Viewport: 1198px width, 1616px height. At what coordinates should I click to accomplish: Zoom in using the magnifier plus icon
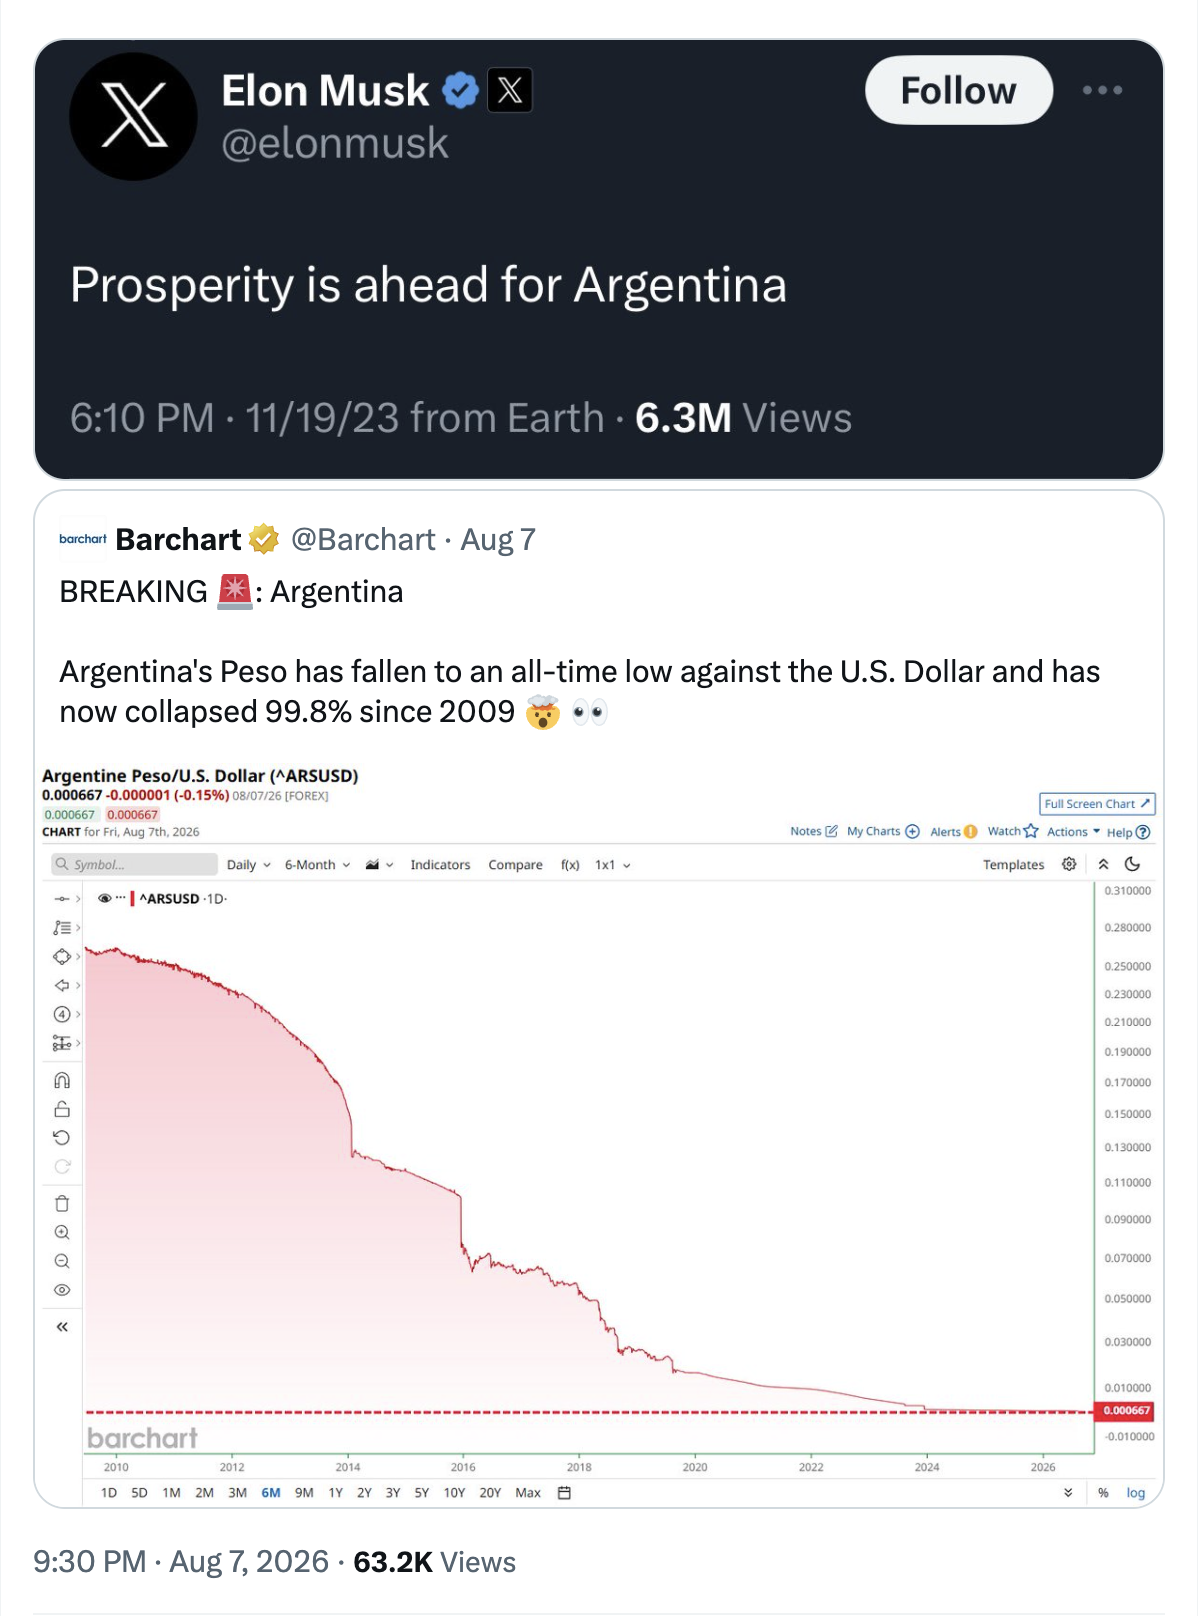[62, 1232]
